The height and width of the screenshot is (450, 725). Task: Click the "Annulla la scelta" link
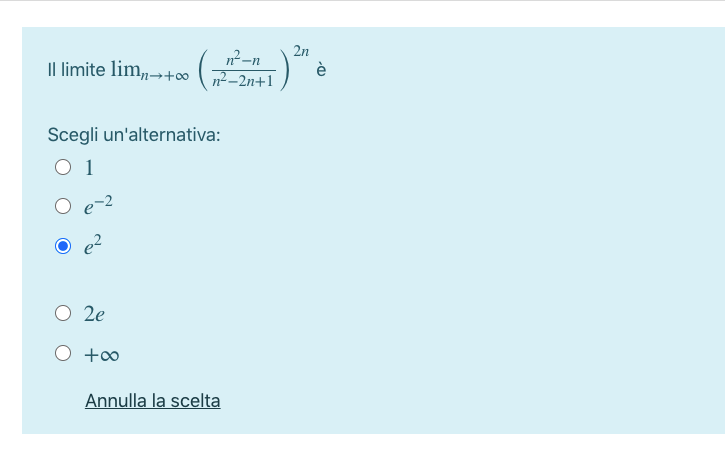(x=152, y=401)
